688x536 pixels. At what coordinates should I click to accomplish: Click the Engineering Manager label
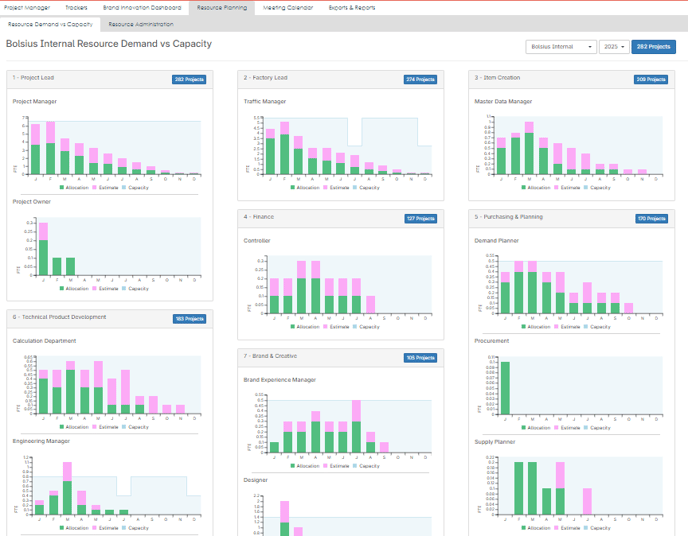pos(41,441)
